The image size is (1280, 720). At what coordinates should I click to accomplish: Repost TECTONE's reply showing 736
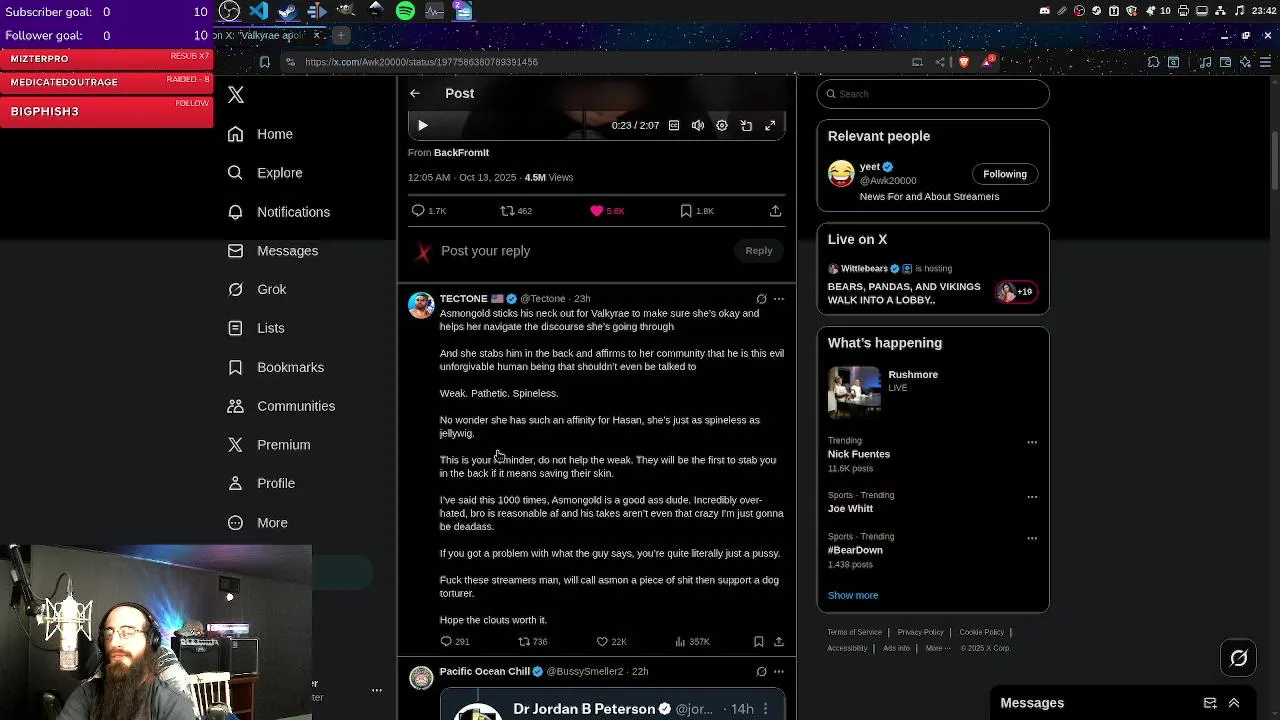tap(533, 642)
